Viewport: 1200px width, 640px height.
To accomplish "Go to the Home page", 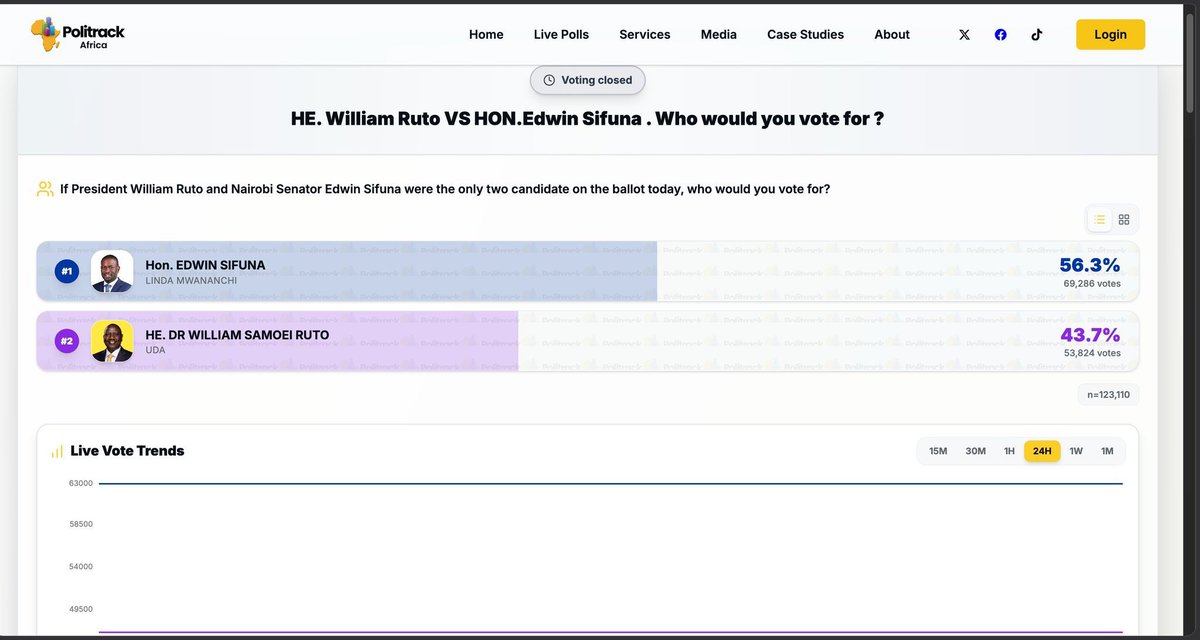I will coord(486,34).
